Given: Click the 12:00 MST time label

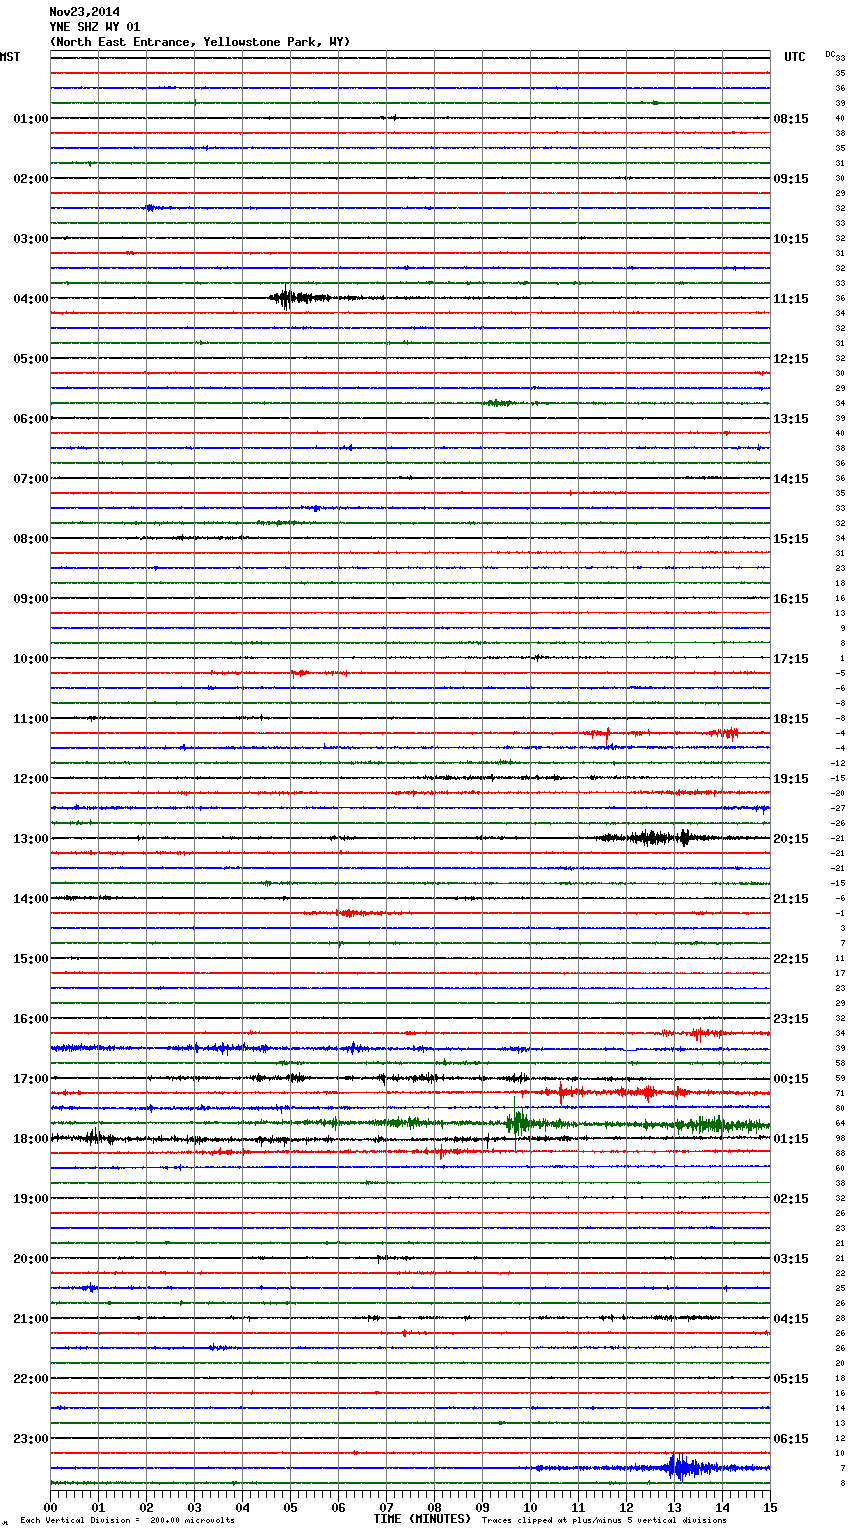Looking at the screenshot, I should [x=30, y=779].
